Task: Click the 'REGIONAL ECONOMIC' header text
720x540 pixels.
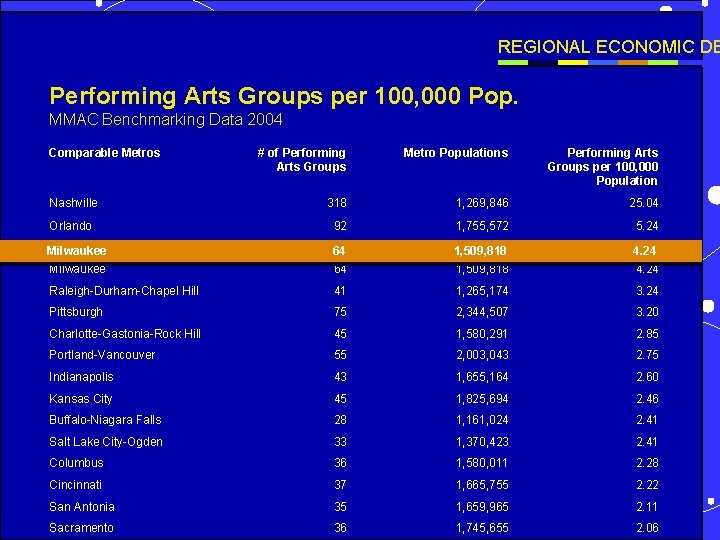Action: (596, 47)
